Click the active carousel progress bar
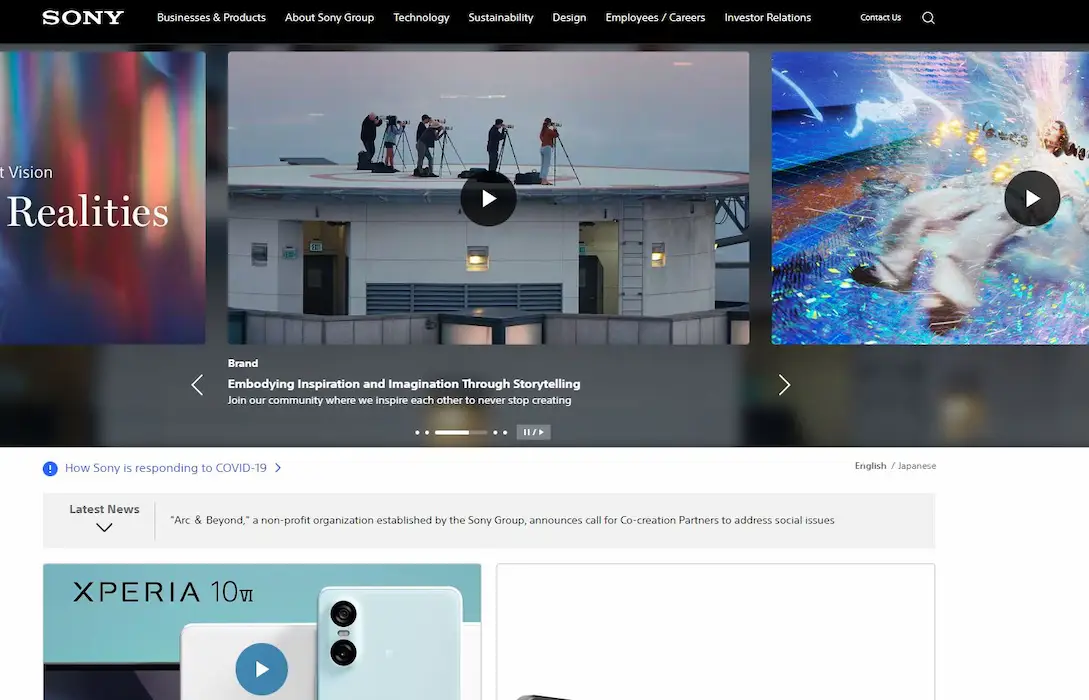Image resolution: width=1089 pixels, height=700 pixels. (460, 432)
